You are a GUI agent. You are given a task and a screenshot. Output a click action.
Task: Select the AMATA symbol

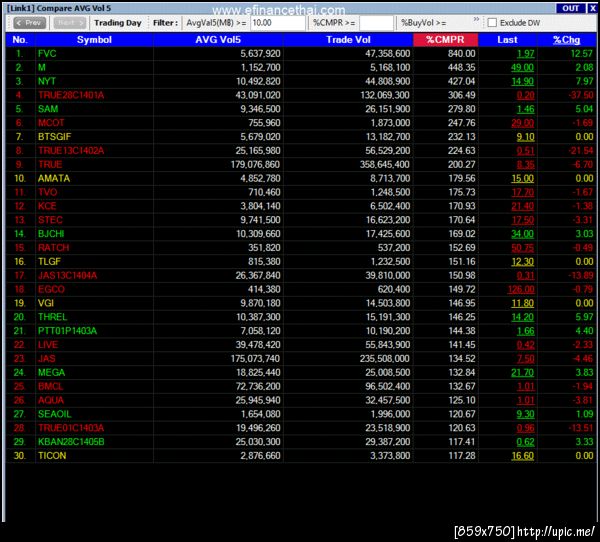(54, 178)
